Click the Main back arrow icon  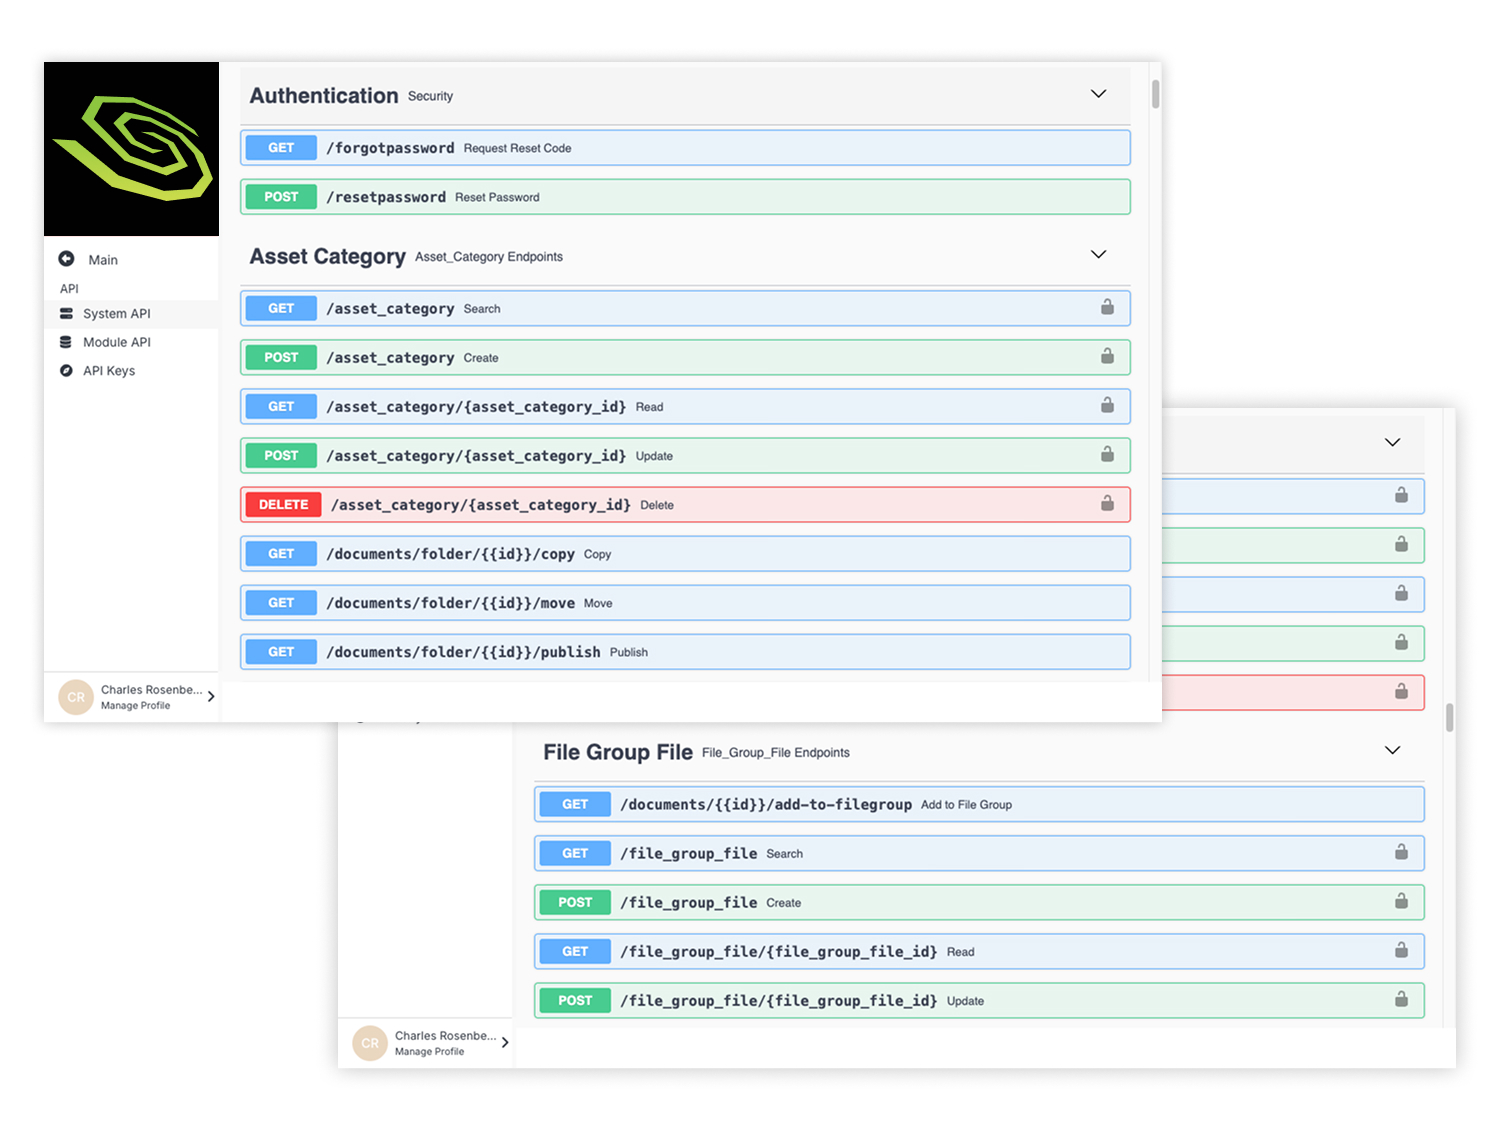click(x=66, y=259)
